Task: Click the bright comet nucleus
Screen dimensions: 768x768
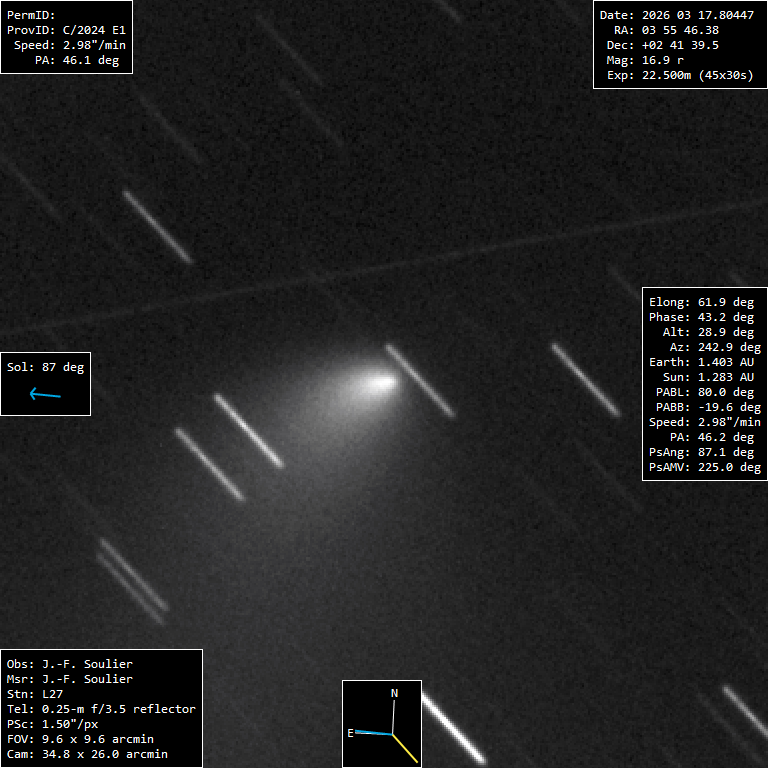Action: 382,381
